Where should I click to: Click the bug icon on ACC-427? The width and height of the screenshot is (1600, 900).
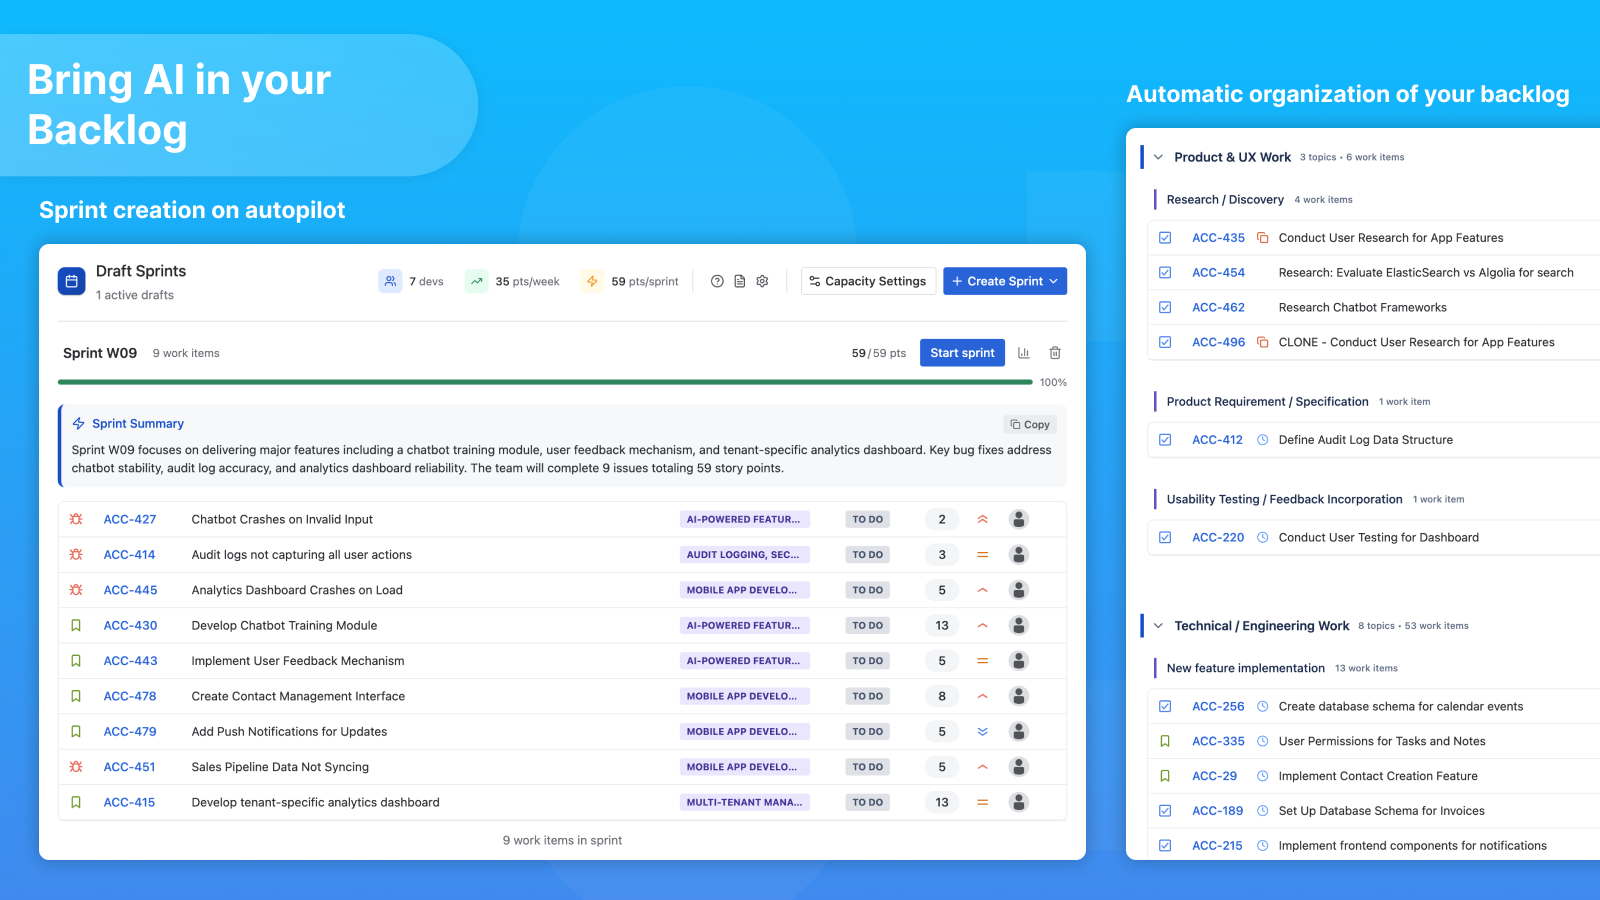point(75,519)
